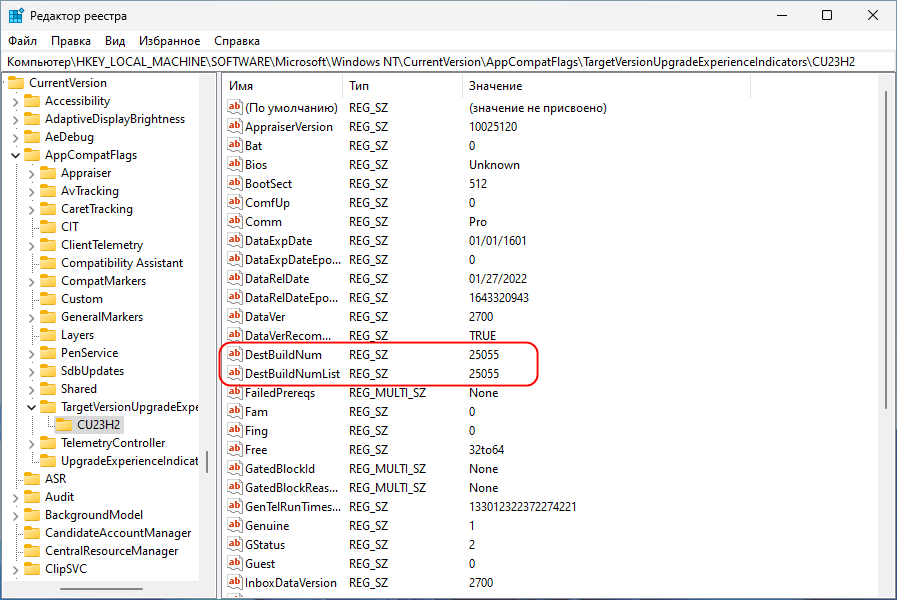Sort values by the Имя column header
Screen dimensions: 897x600
tap(283, 86)
